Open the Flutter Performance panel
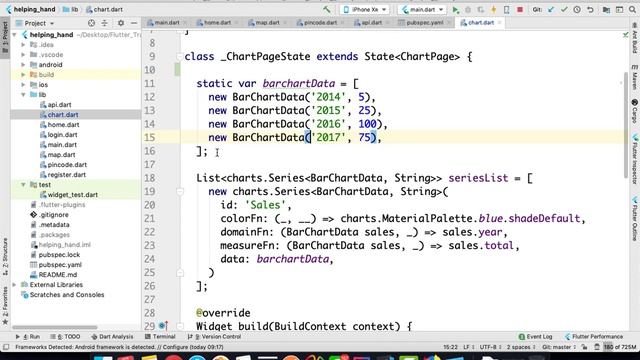Screen dimensions: 640x360 point(594,337)
